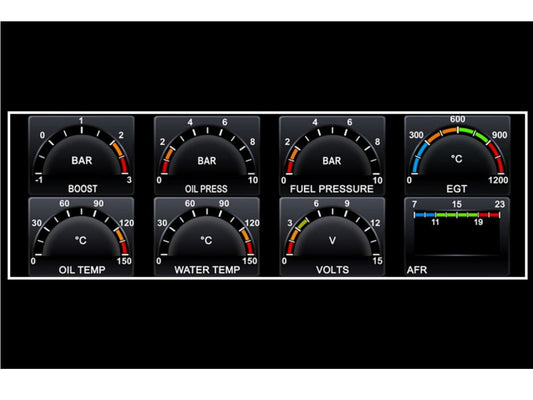Select the FUEL PRESSURE gauge

(332, 155)
